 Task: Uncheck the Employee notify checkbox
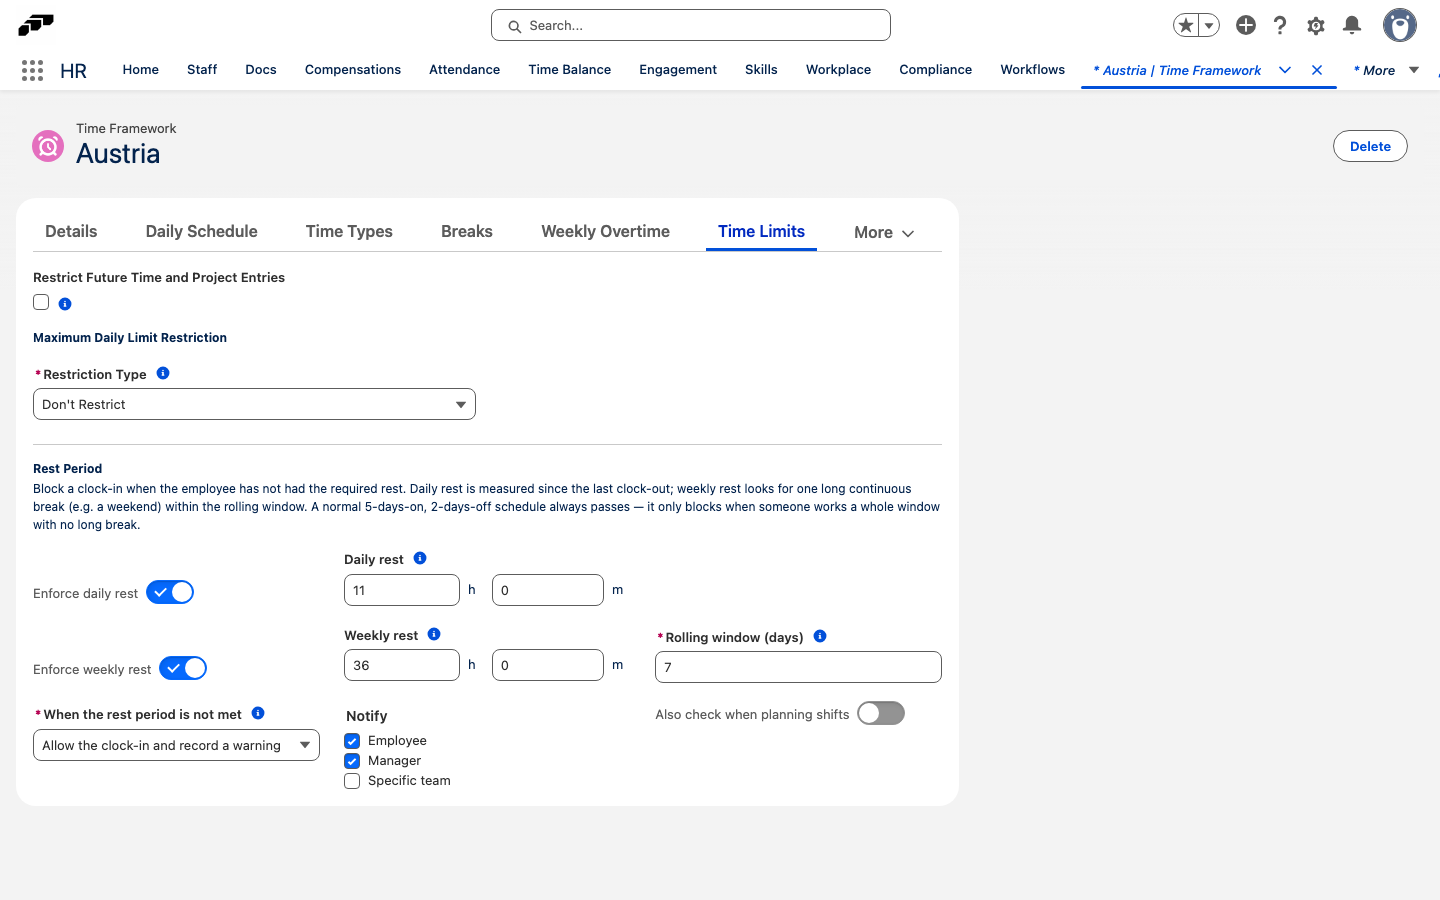pos(352,741)
